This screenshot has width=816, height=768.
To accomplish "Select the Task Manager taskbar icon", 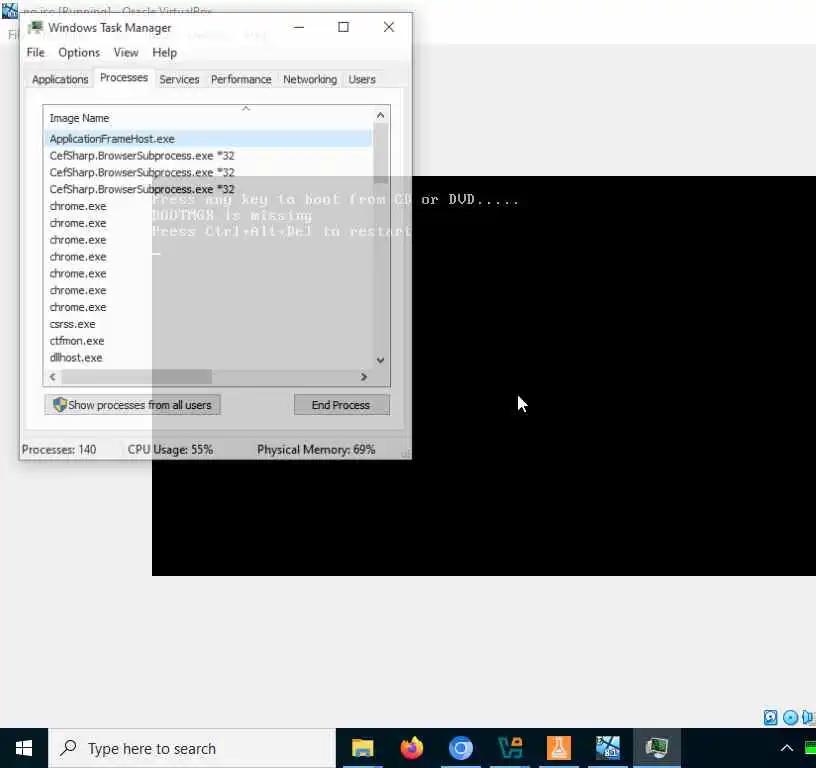I will (x=656, y=748).
